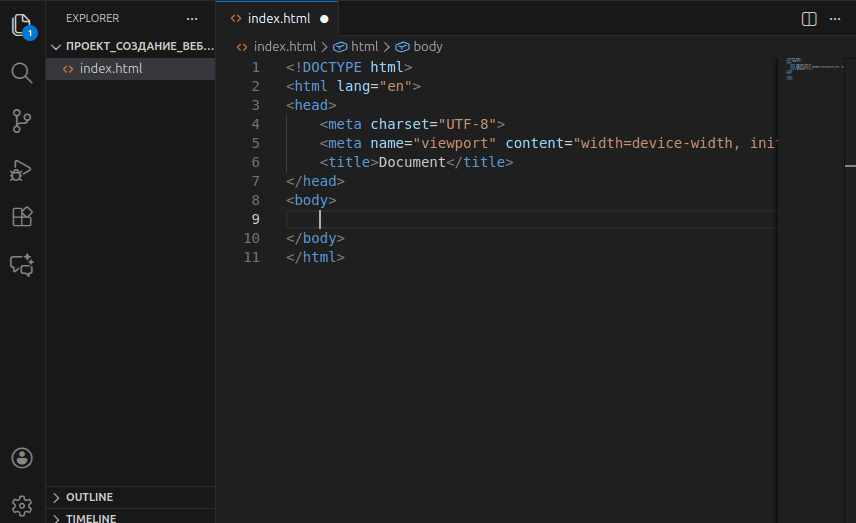Open the Manage gear settings
856x523 pixels.
pyautogui.click(x=22, y=504)
